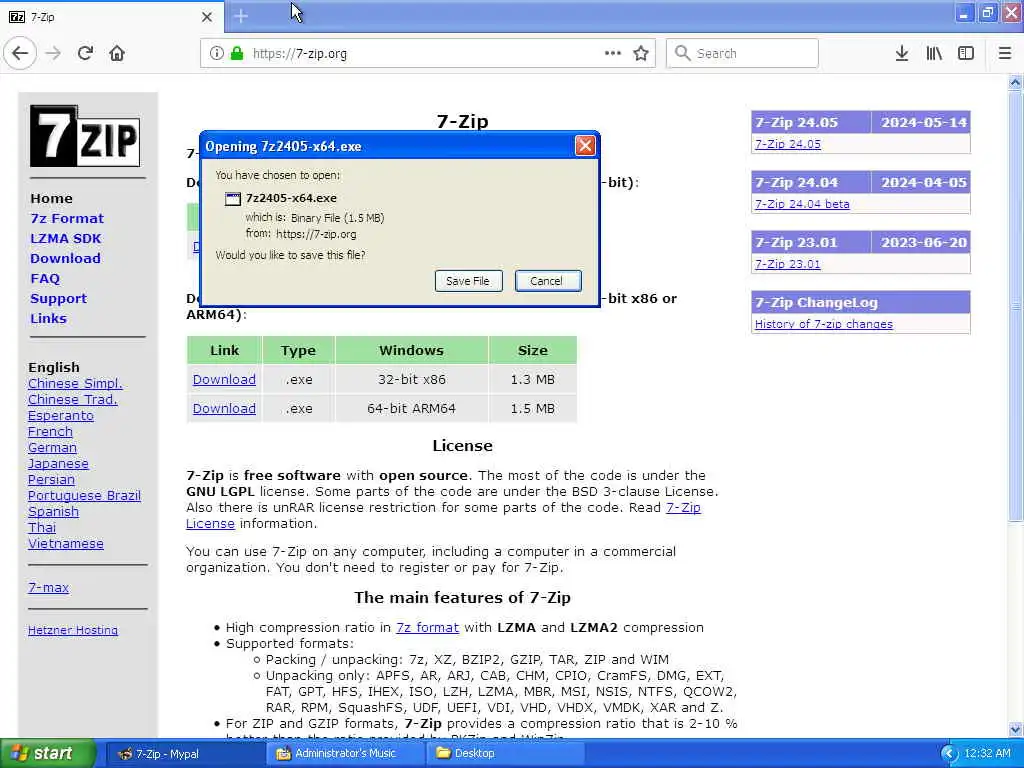This screenshot has height=768, width=1024.
Task: Close the Opening 7z2405-x64.exe dialog
Action: pos(585,146)
